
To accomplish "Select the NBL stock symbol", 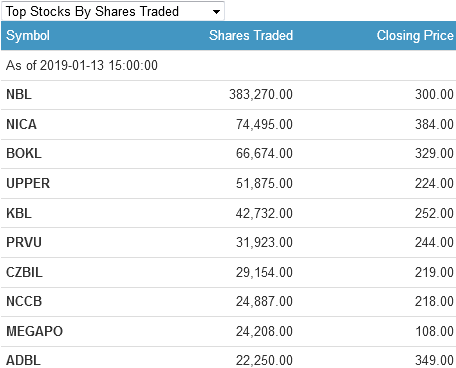I will tap(19, 94).
